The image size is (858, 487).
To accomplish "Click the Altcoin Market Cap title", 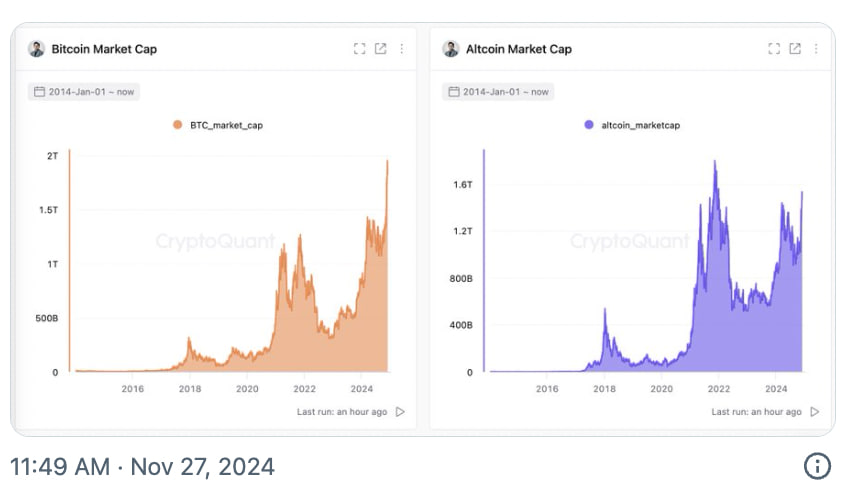I will (x=519, y=49).
